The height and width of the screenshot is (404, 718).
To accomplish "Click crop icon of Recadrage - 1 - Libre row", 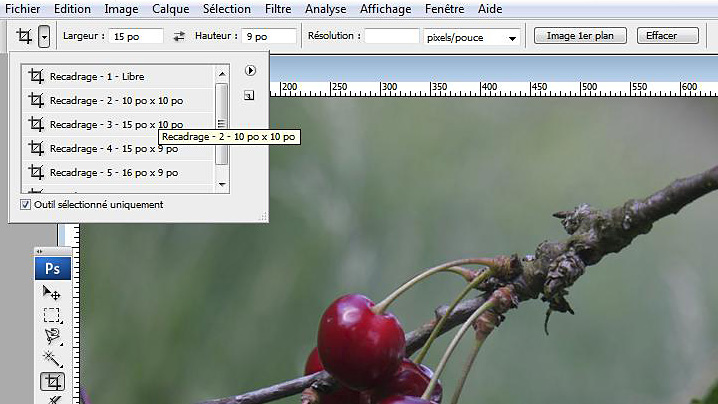I will (x=36, y=76).
